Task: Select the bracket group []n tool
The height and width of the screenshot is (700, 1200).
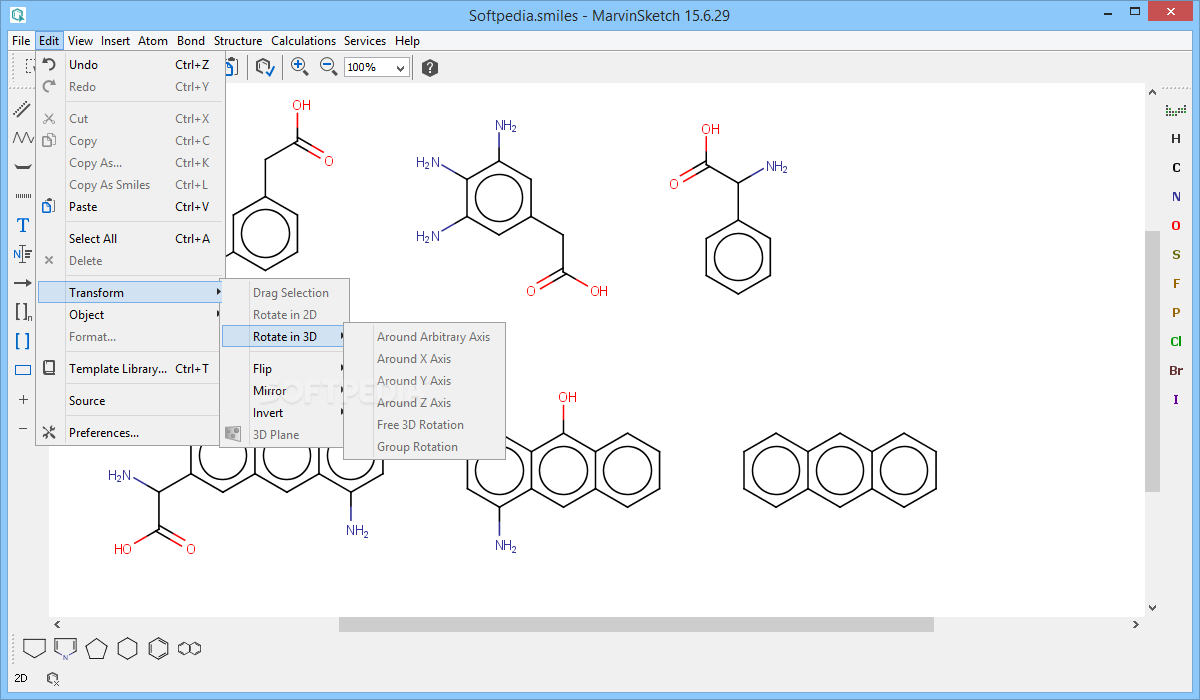Action: pyautogui.click(x=23, y=312)
